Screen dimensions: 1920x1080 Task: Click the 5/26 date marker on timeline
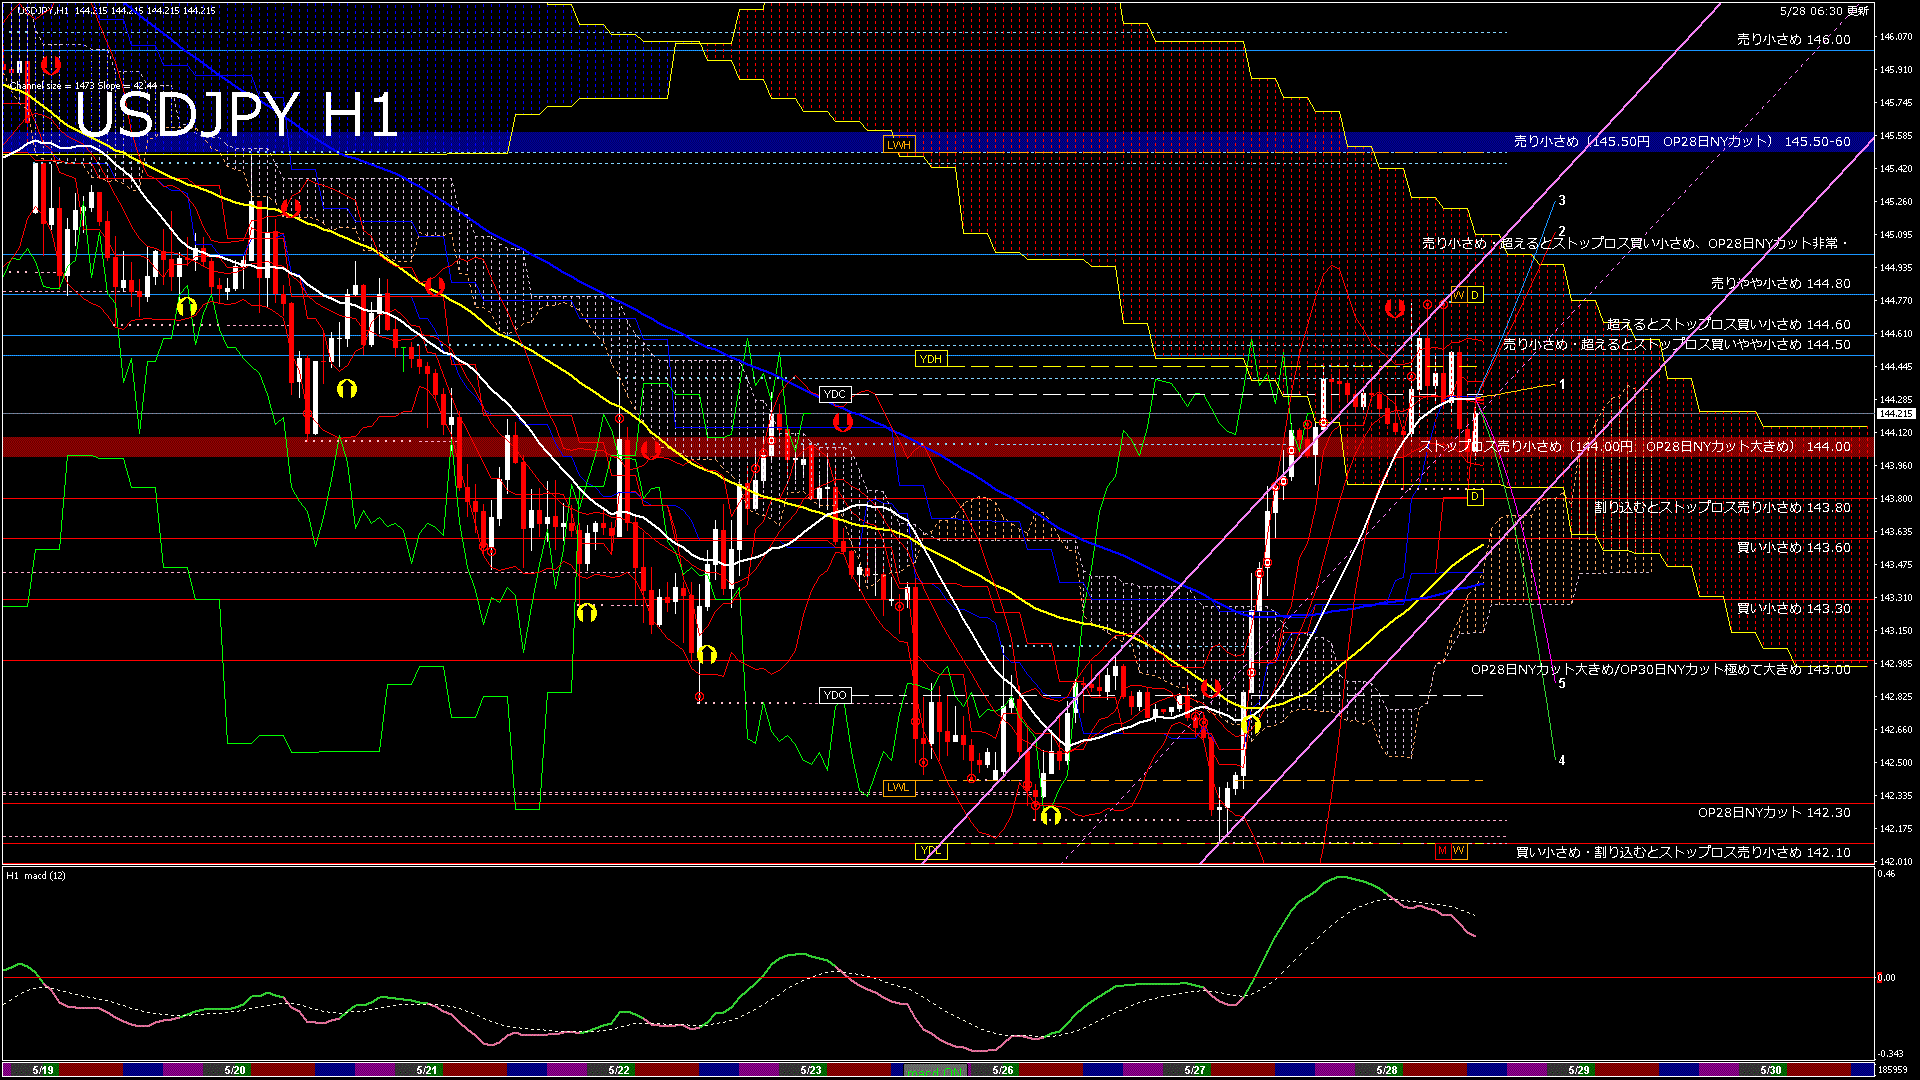coord(1003,1071)
